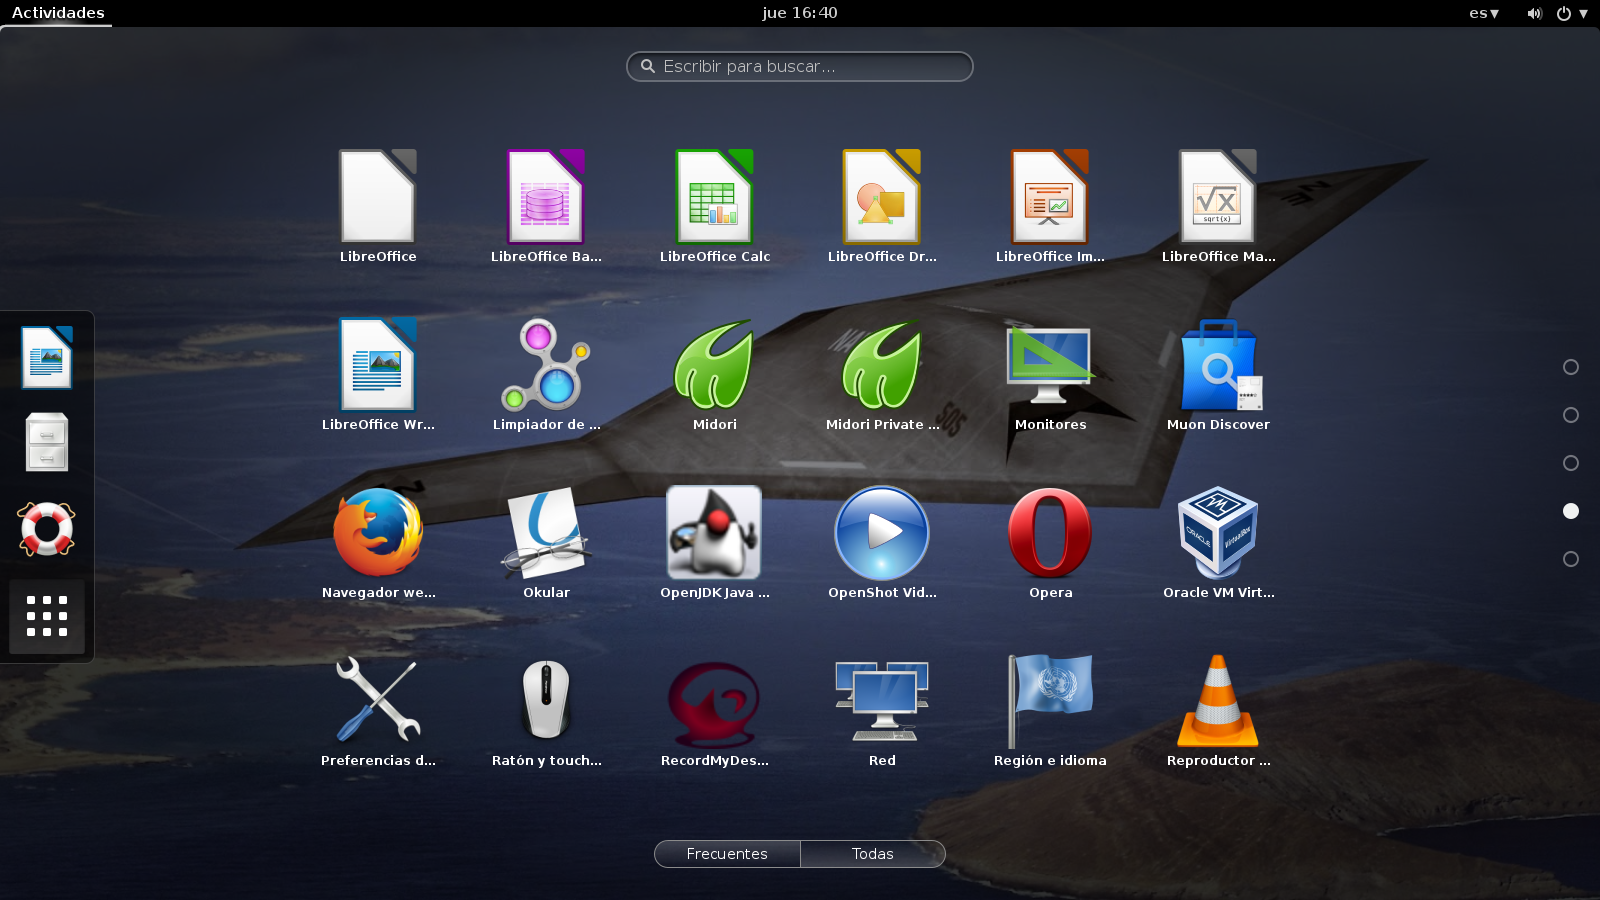Start Oracle VM VirtualBox
The height and width of the screenshot is (900, 1600).
point(1218,533)
